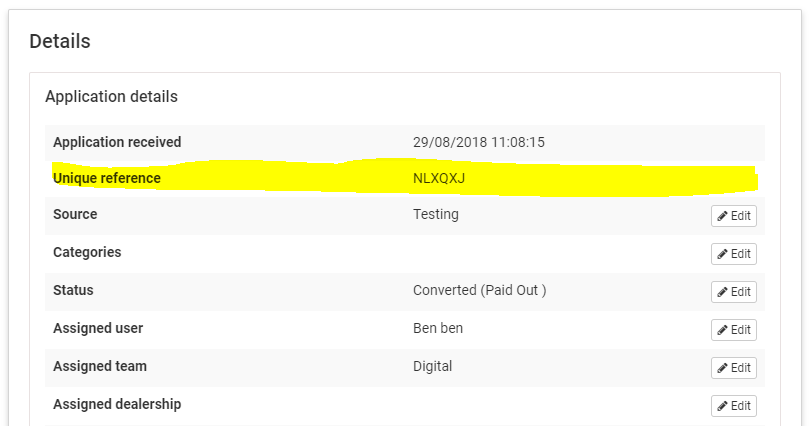Edit the Assigned team value

coord(733,368)
